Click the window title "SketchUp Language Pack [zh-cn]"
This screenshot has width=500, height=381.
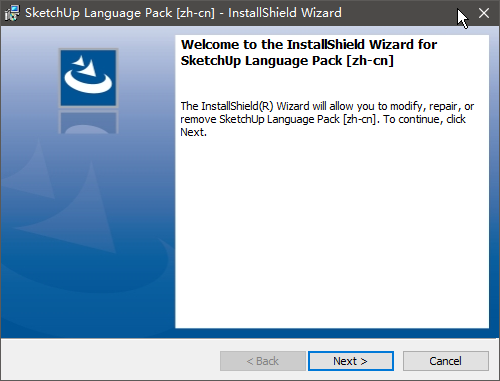[x=120, y=13]
